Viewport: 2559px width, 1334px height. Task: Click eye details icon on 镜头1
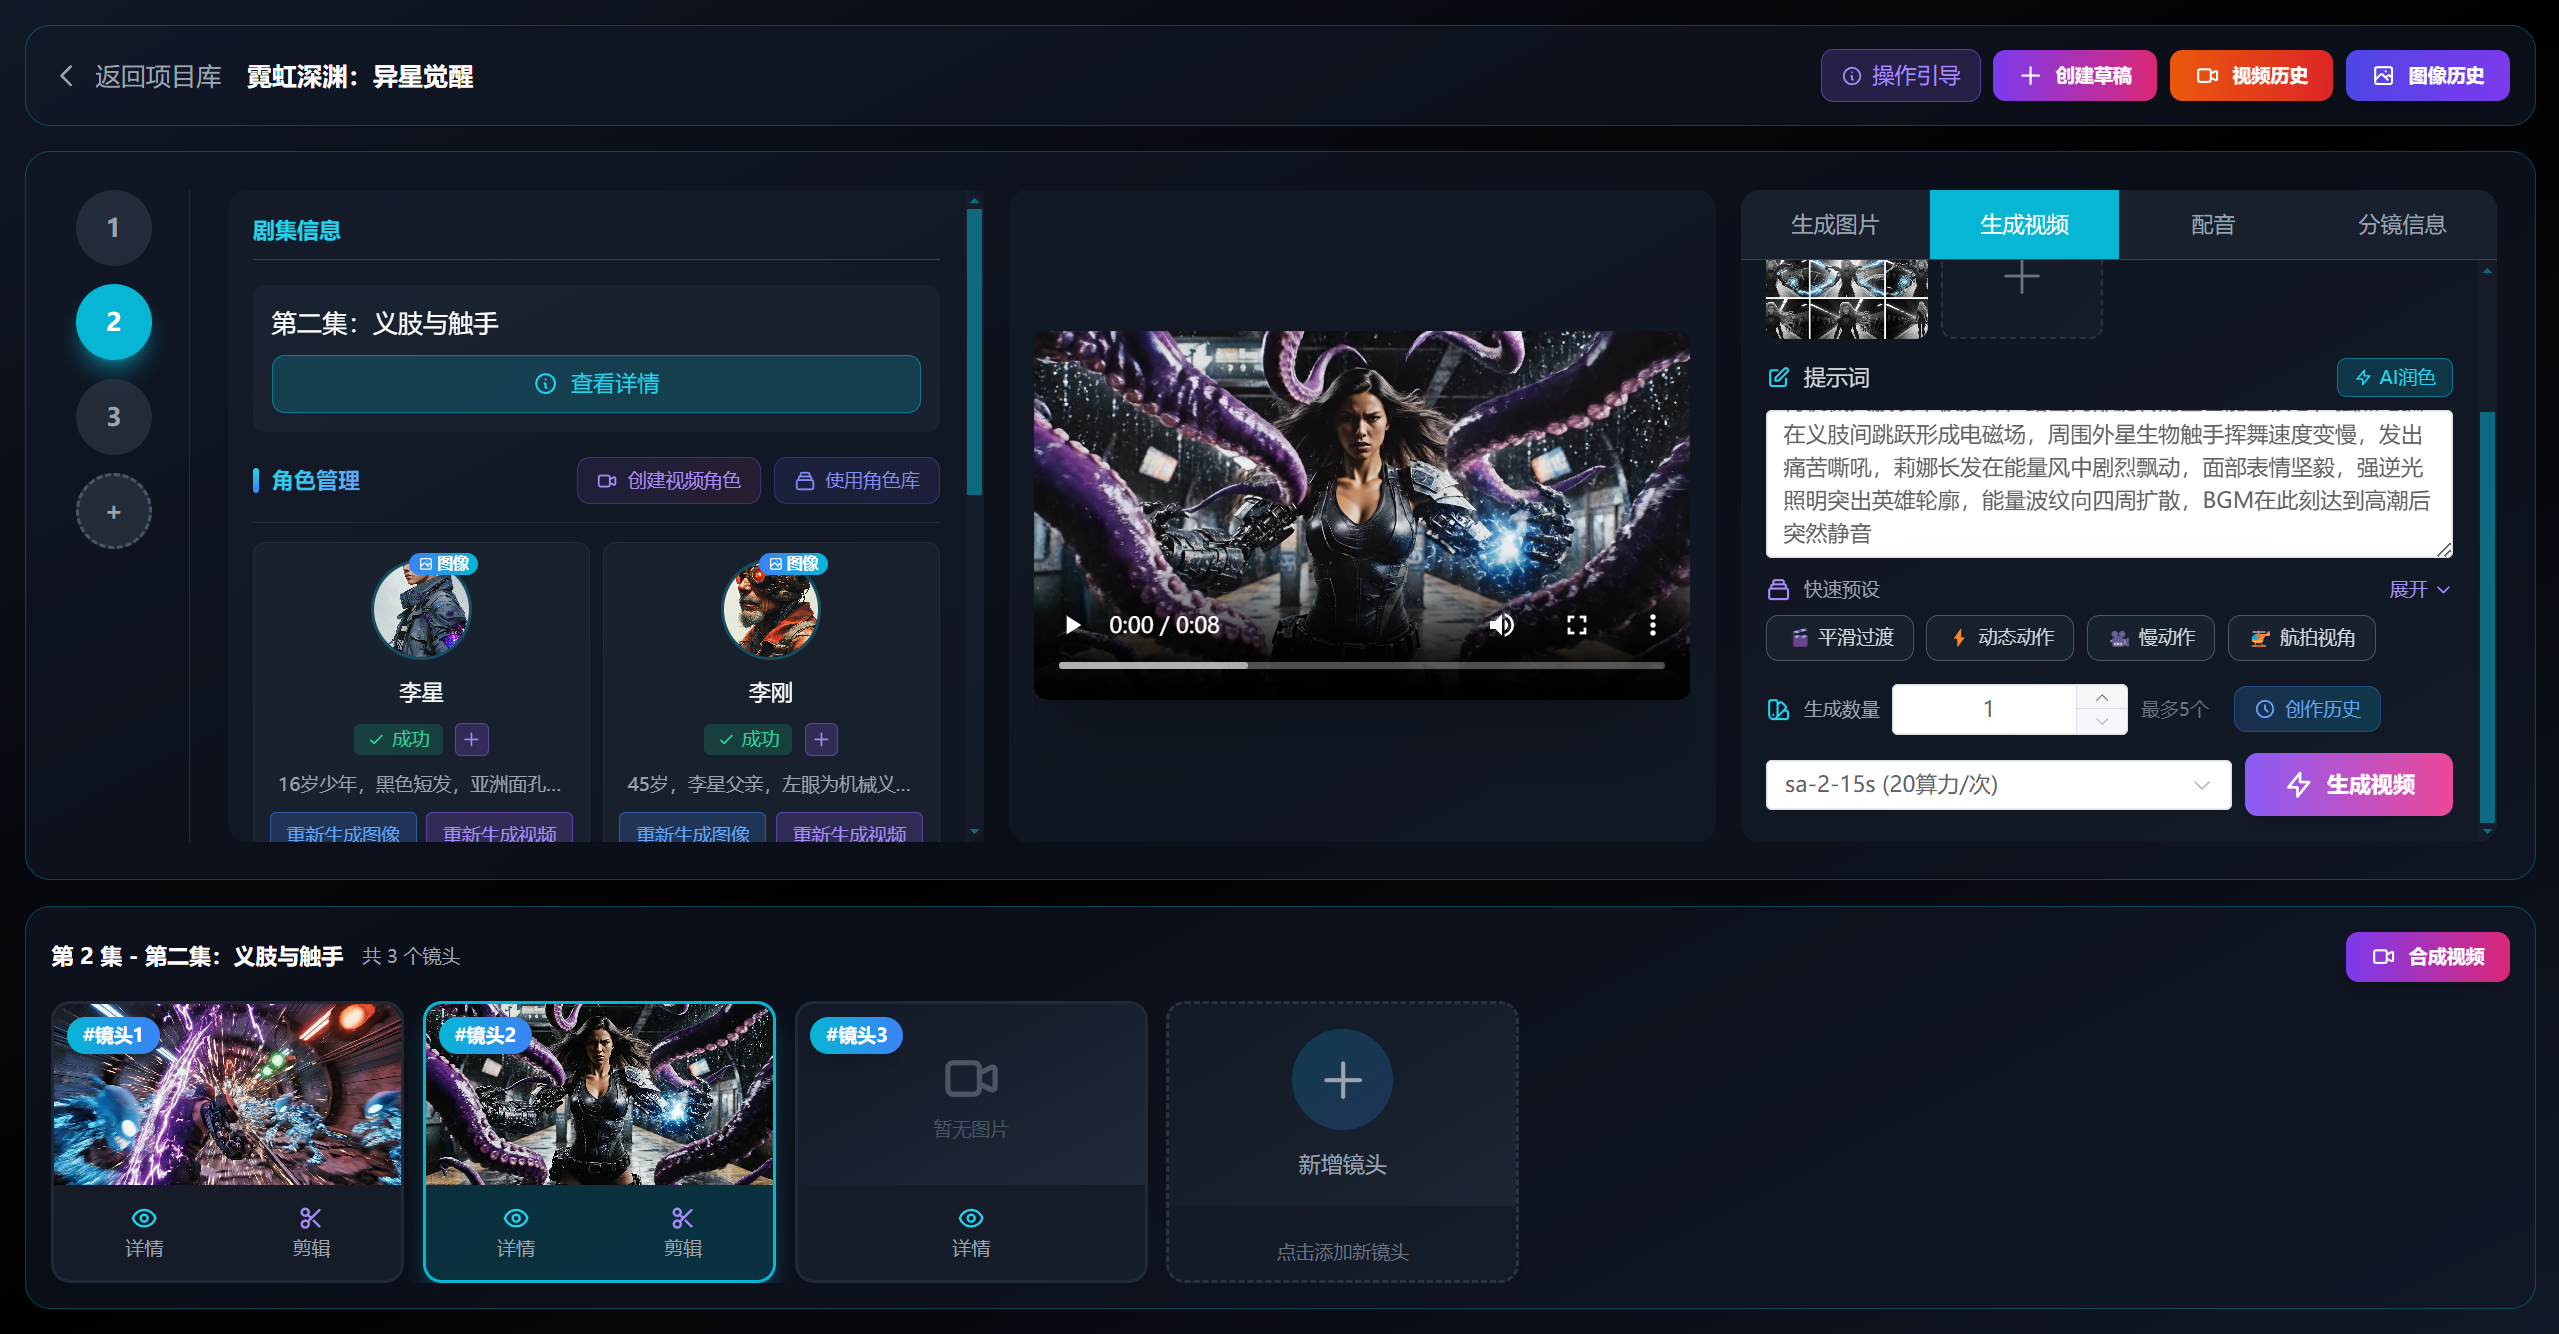click(144, 1218)
